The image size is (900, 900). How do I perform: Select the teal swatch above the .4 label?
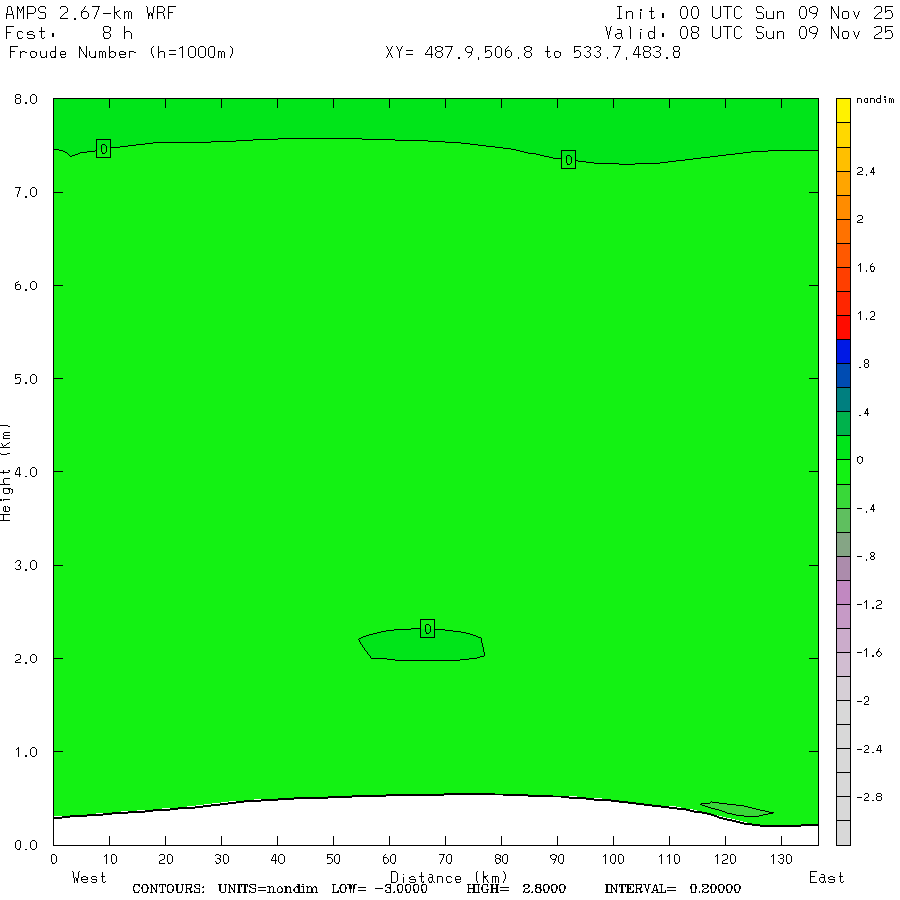[843, 399]
